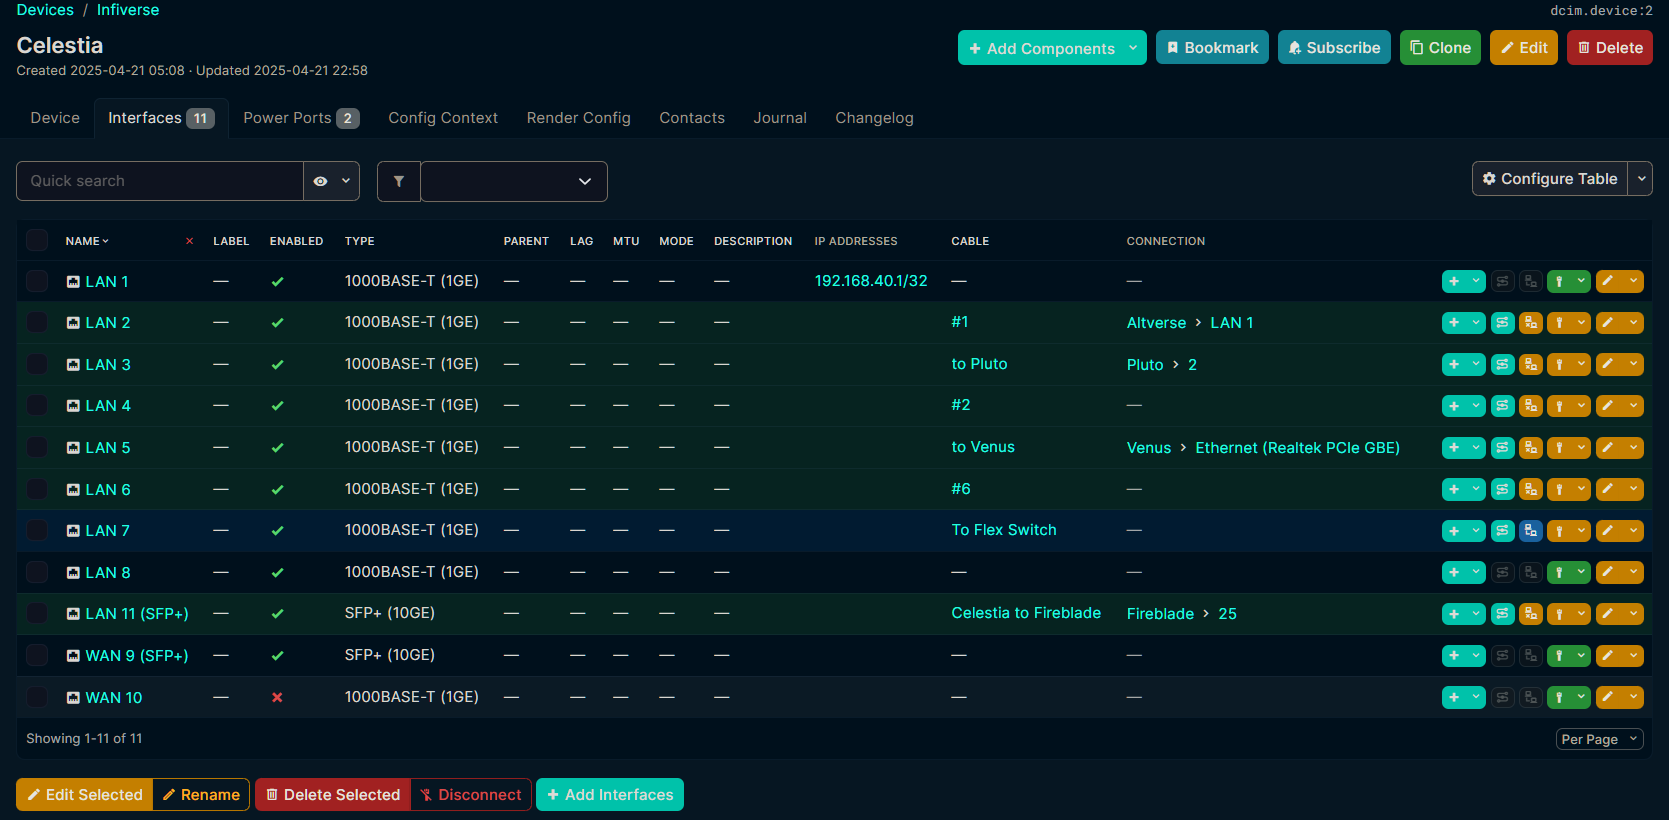Viewport: 1669px width, 820px height.
Task: Select the WAN 9 (SFP+) row checkbox
Action: pos(37,656)
